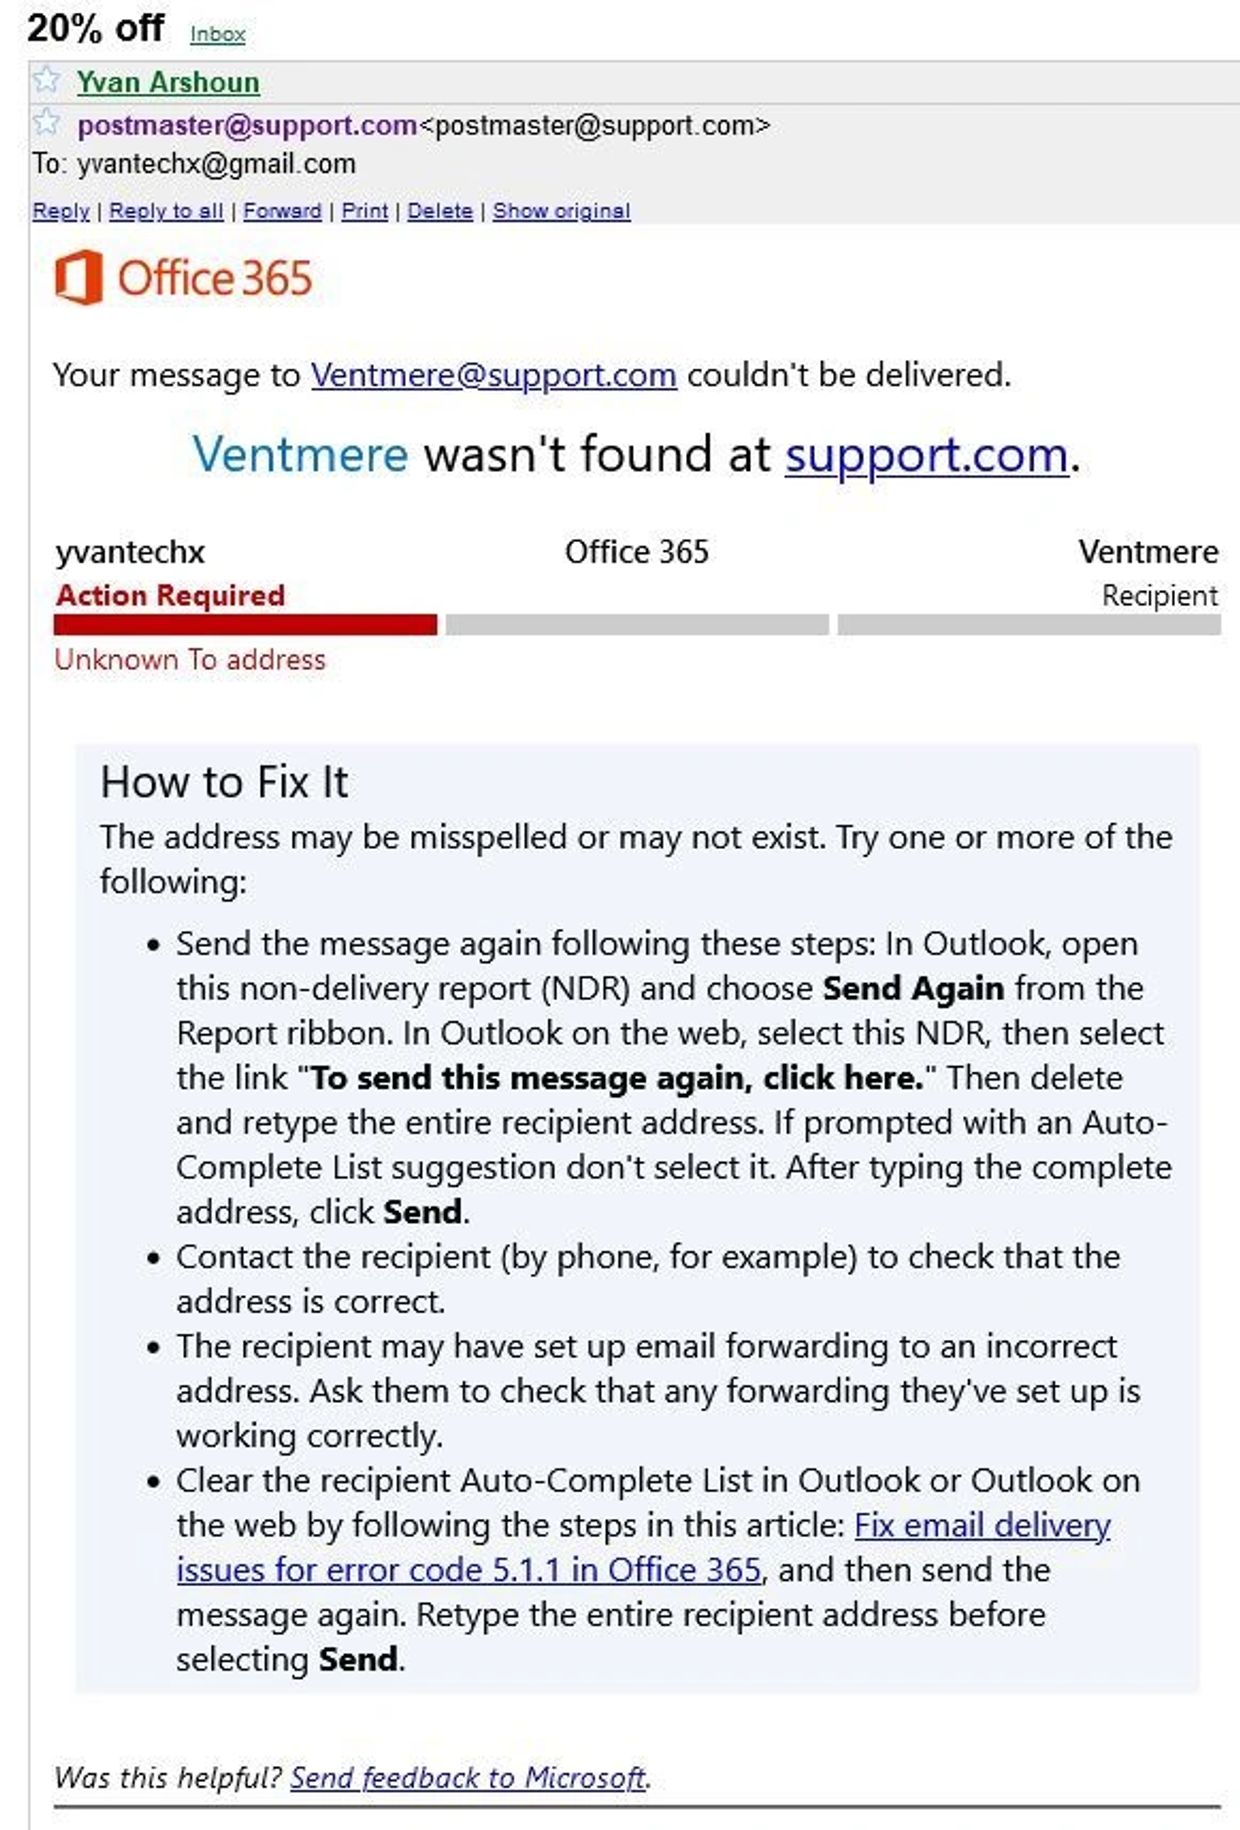The image size is (1240, 1830).
Task: Show original message source
Action: 561,211
